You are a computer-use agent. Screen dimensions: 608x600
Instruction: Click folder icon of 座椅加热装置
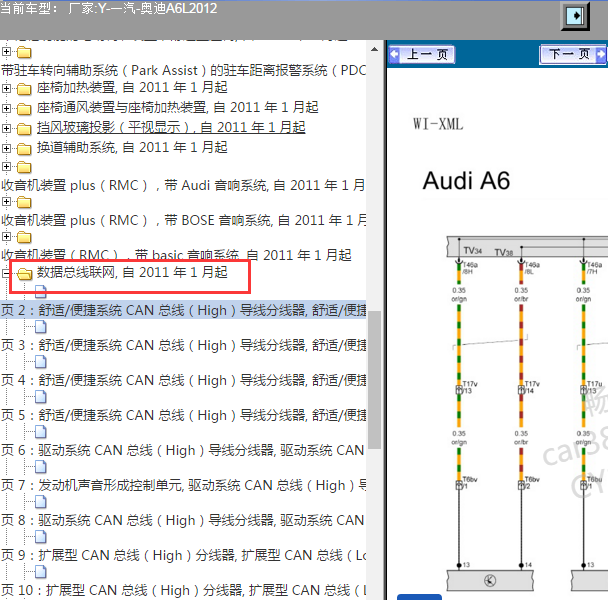click(24, 89)
